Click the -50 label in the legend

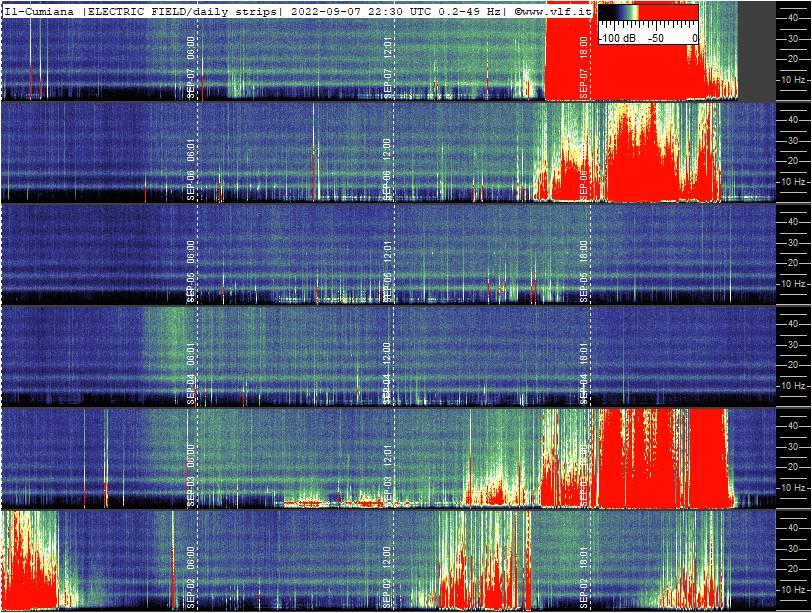(x=656, y=38)
